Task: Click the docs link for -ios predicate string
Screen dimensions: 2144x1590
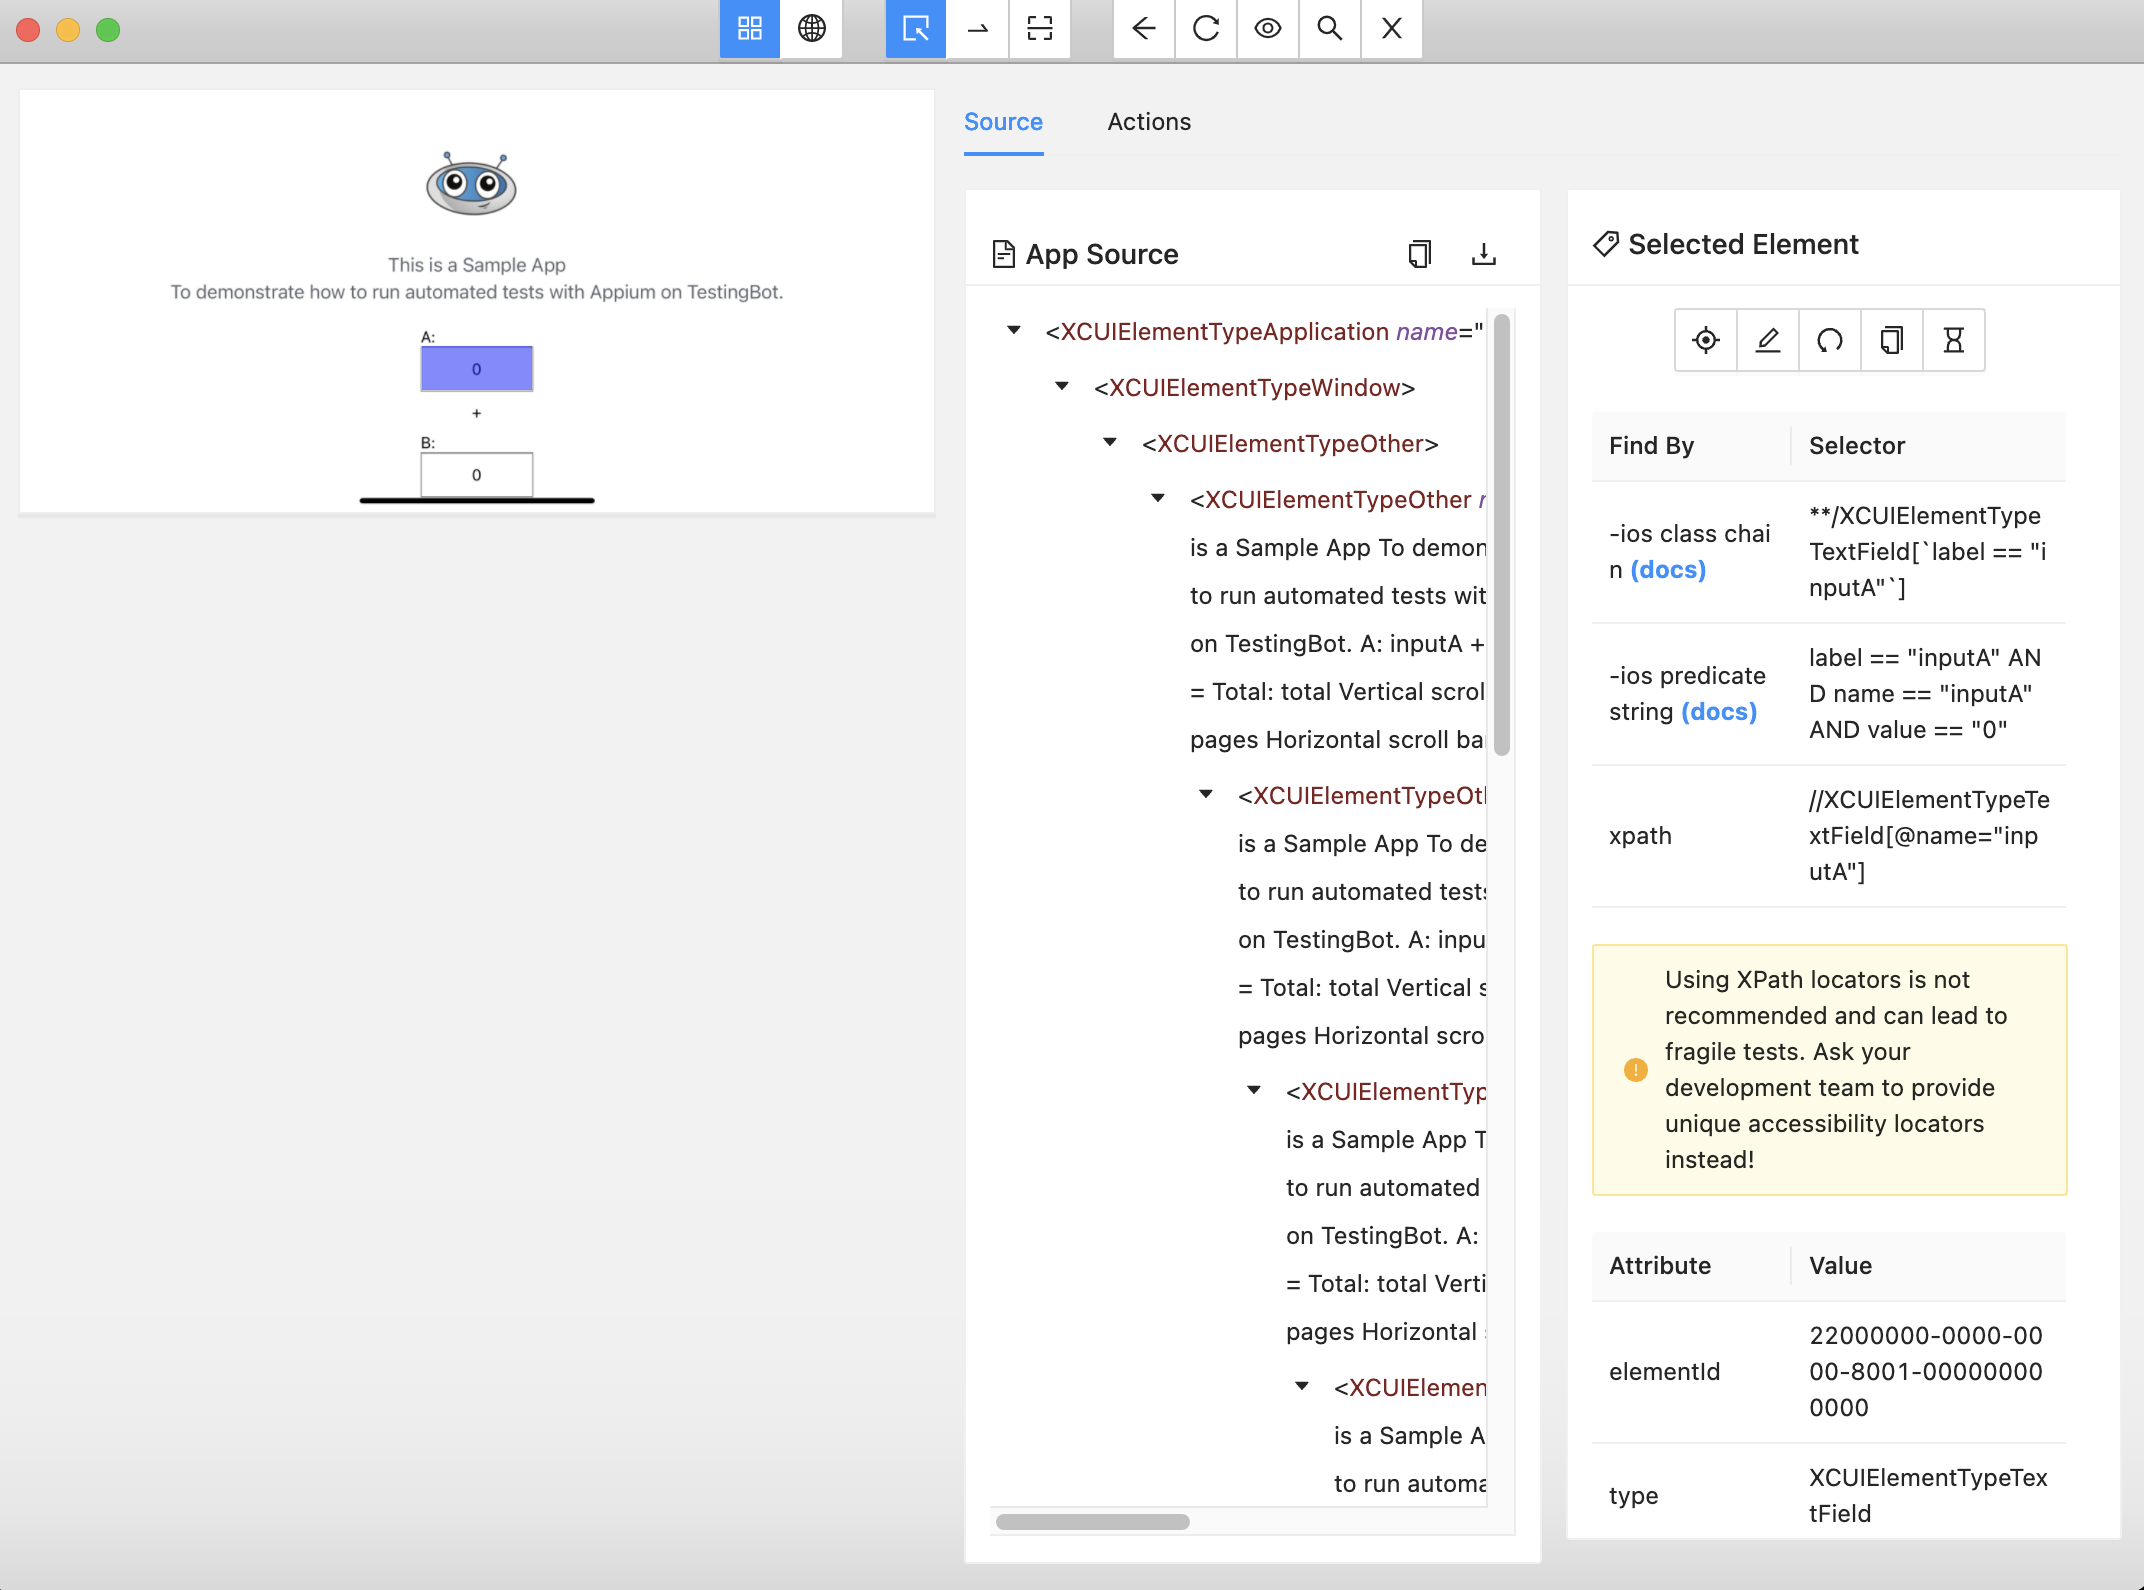Action: (1720, 710)
